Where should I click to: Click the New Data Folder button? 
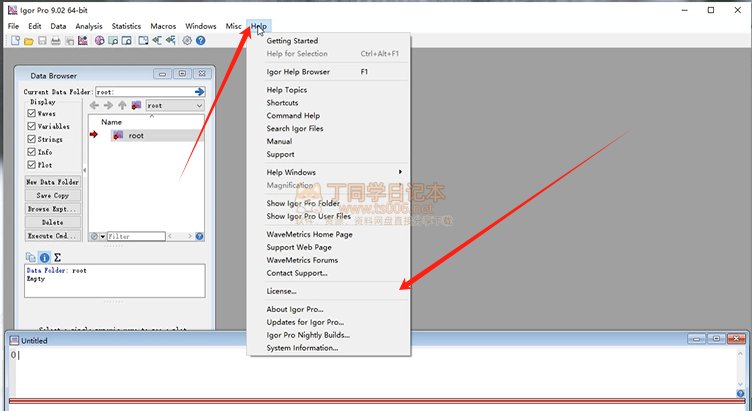point(53,182)
